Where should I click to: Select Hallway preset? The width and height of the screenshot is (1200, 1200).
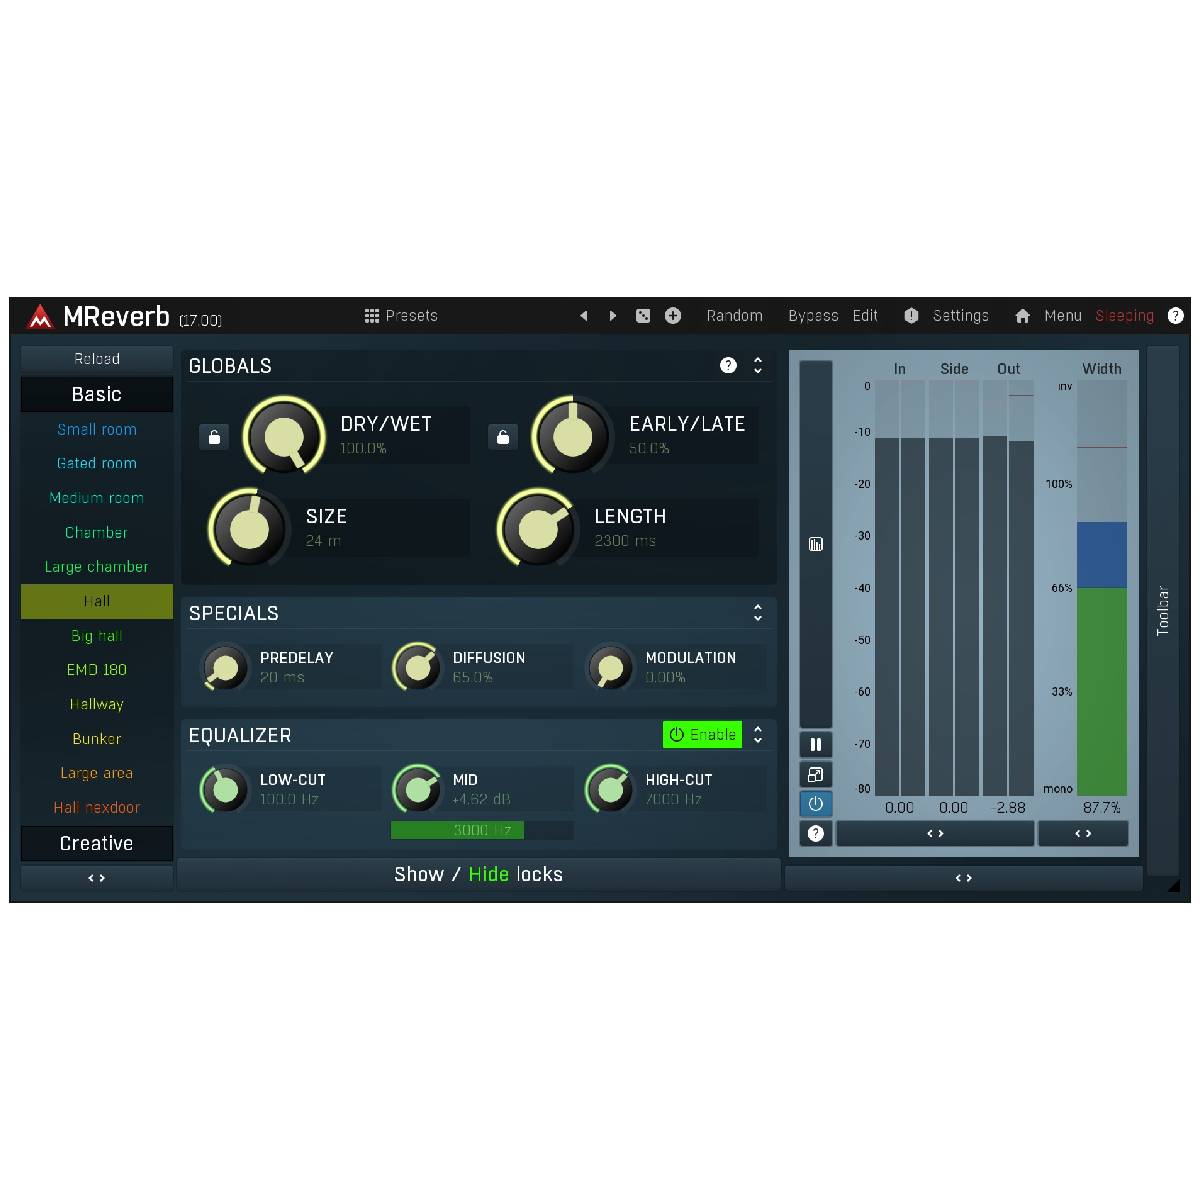coord(97,704)
